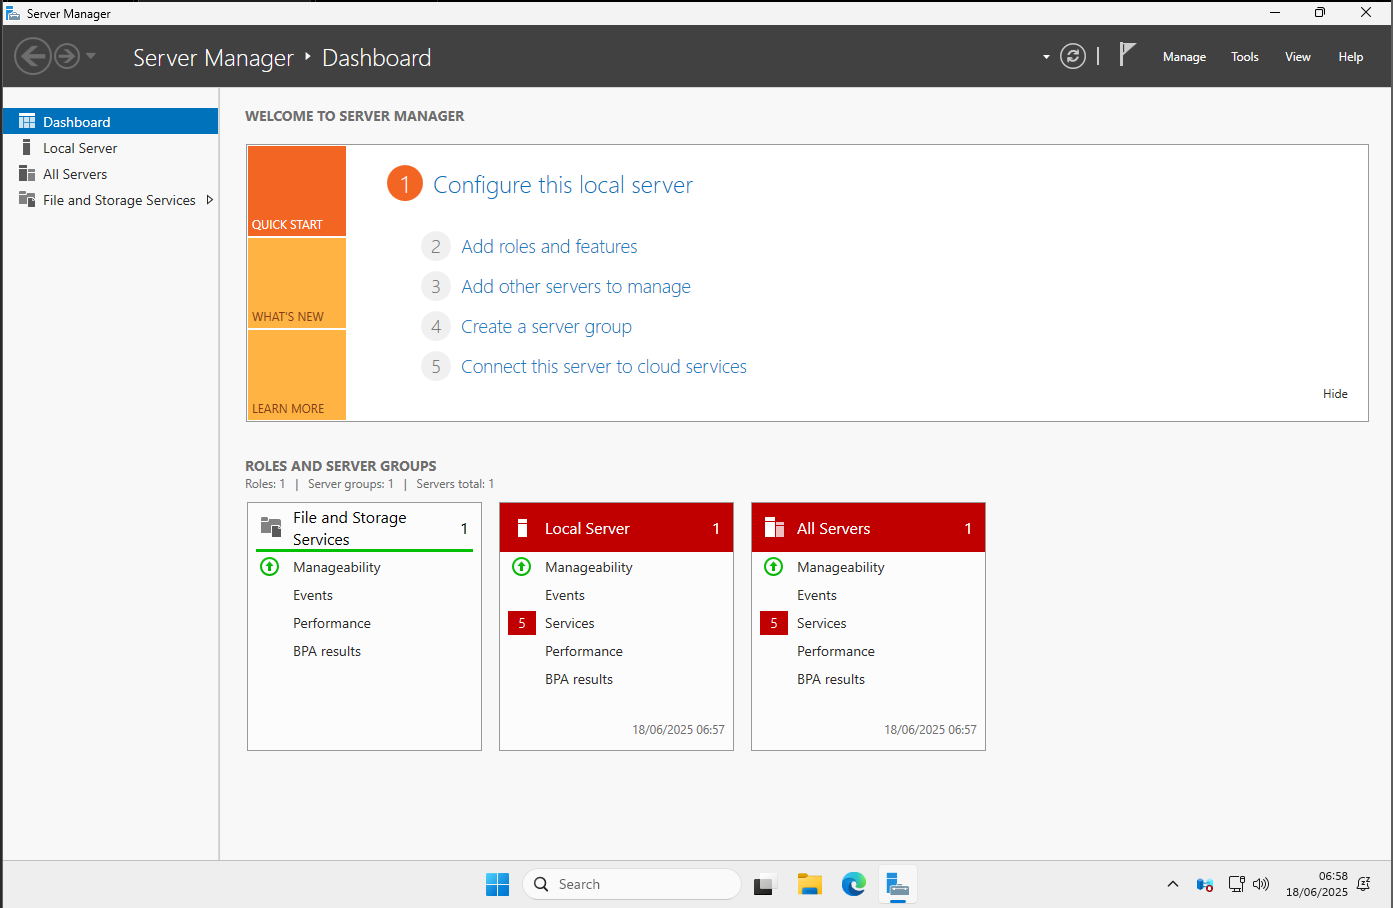Click the Server Manager taskbar icon
The image size is (1393, 908).
897,884
